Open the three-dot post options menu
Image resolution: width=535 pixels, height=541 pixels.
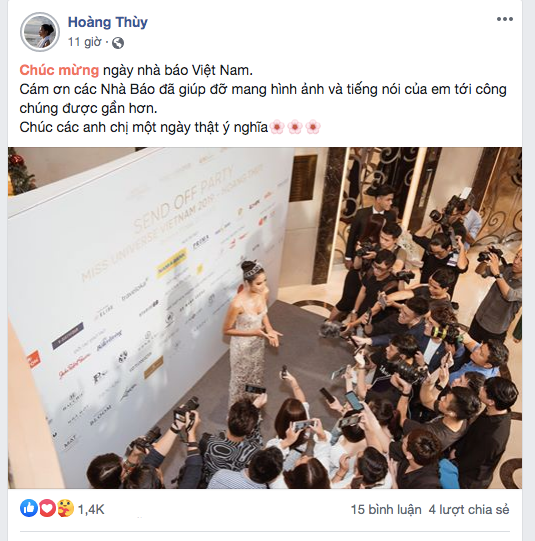pyautogui.click(x=505, y=19)
